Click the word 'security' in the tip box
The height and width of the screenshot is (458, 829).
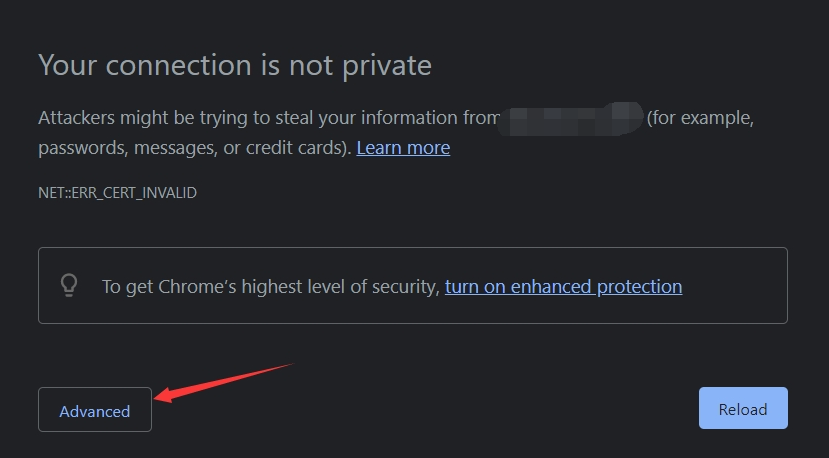[x=400, y=287]
